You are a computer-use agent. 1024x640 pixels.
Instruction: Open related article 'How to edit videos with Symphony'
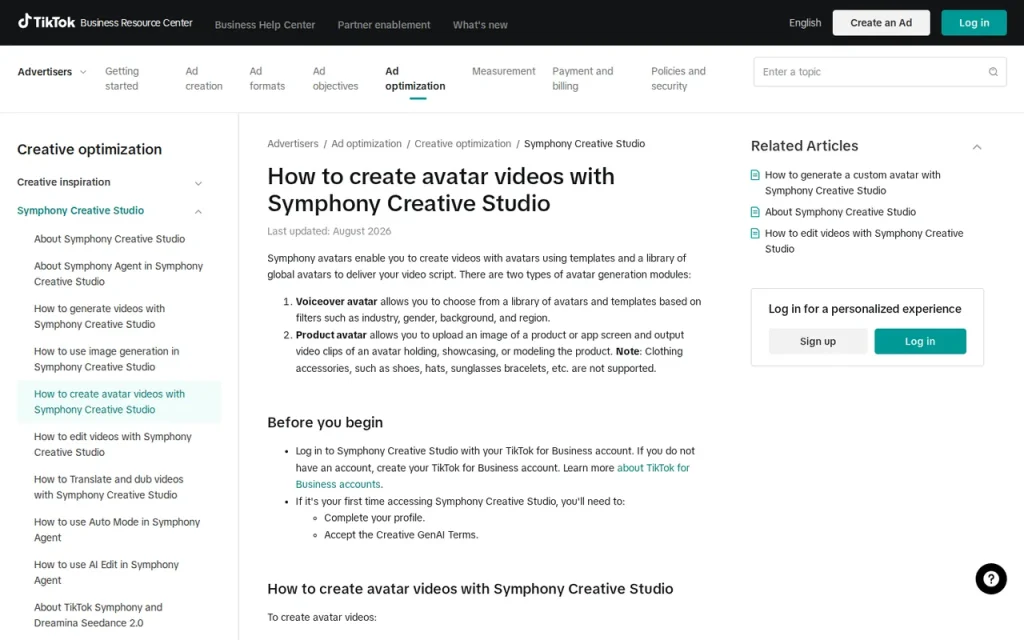pyautogui.click(x=863, y=241)
